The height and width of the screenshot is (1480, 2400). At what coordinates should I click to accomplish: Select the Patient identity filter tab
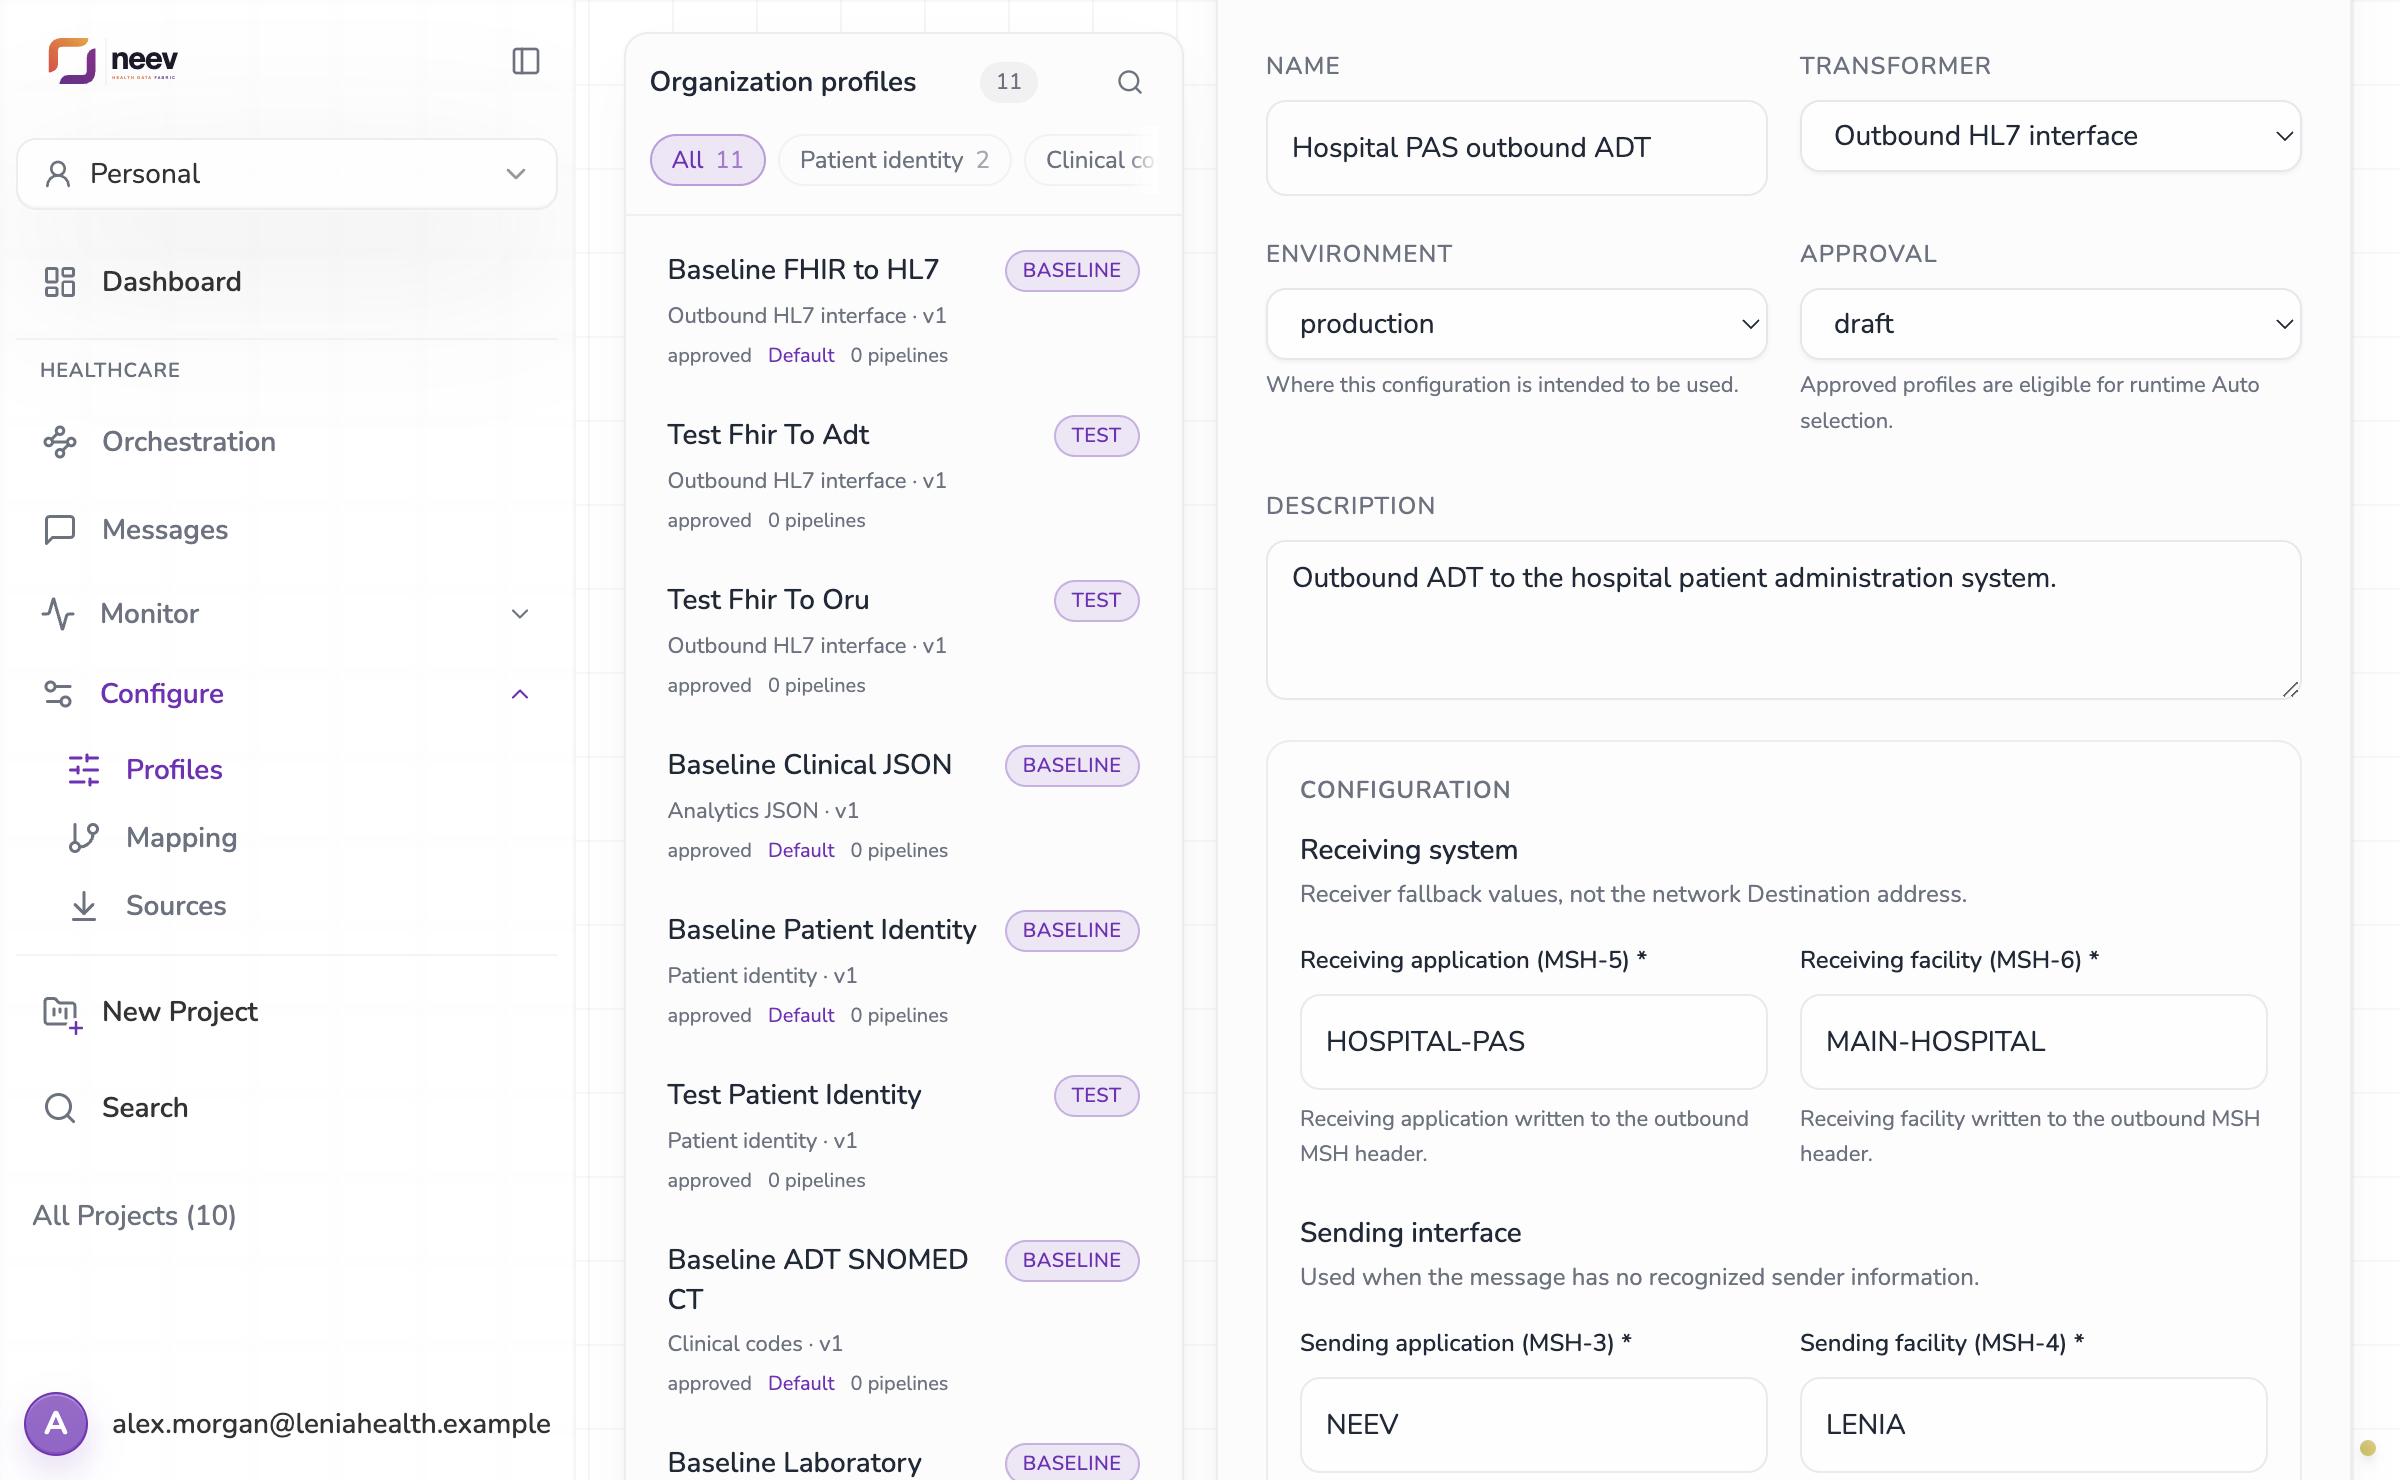pyautogui.click(x=894, y=160)
